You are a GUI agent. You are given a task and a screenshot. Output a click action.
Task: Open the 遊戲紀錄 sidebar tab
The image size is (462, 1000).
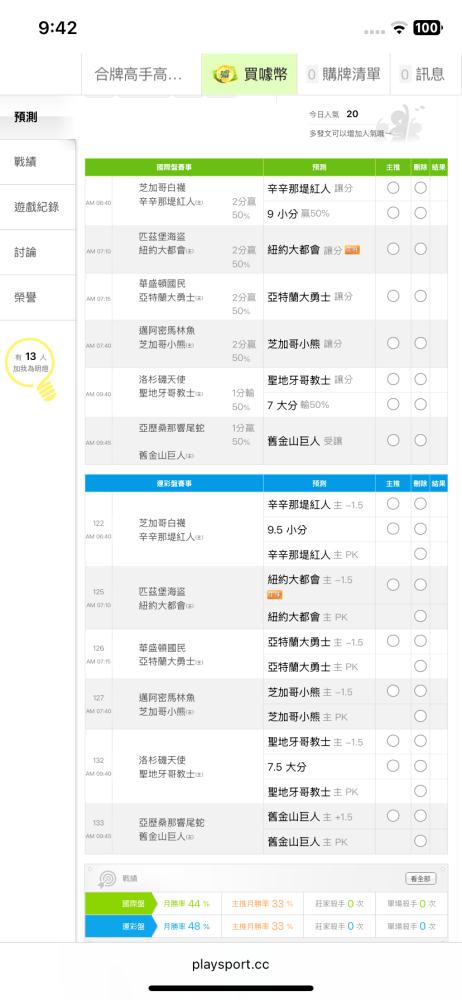pos(37,207)
